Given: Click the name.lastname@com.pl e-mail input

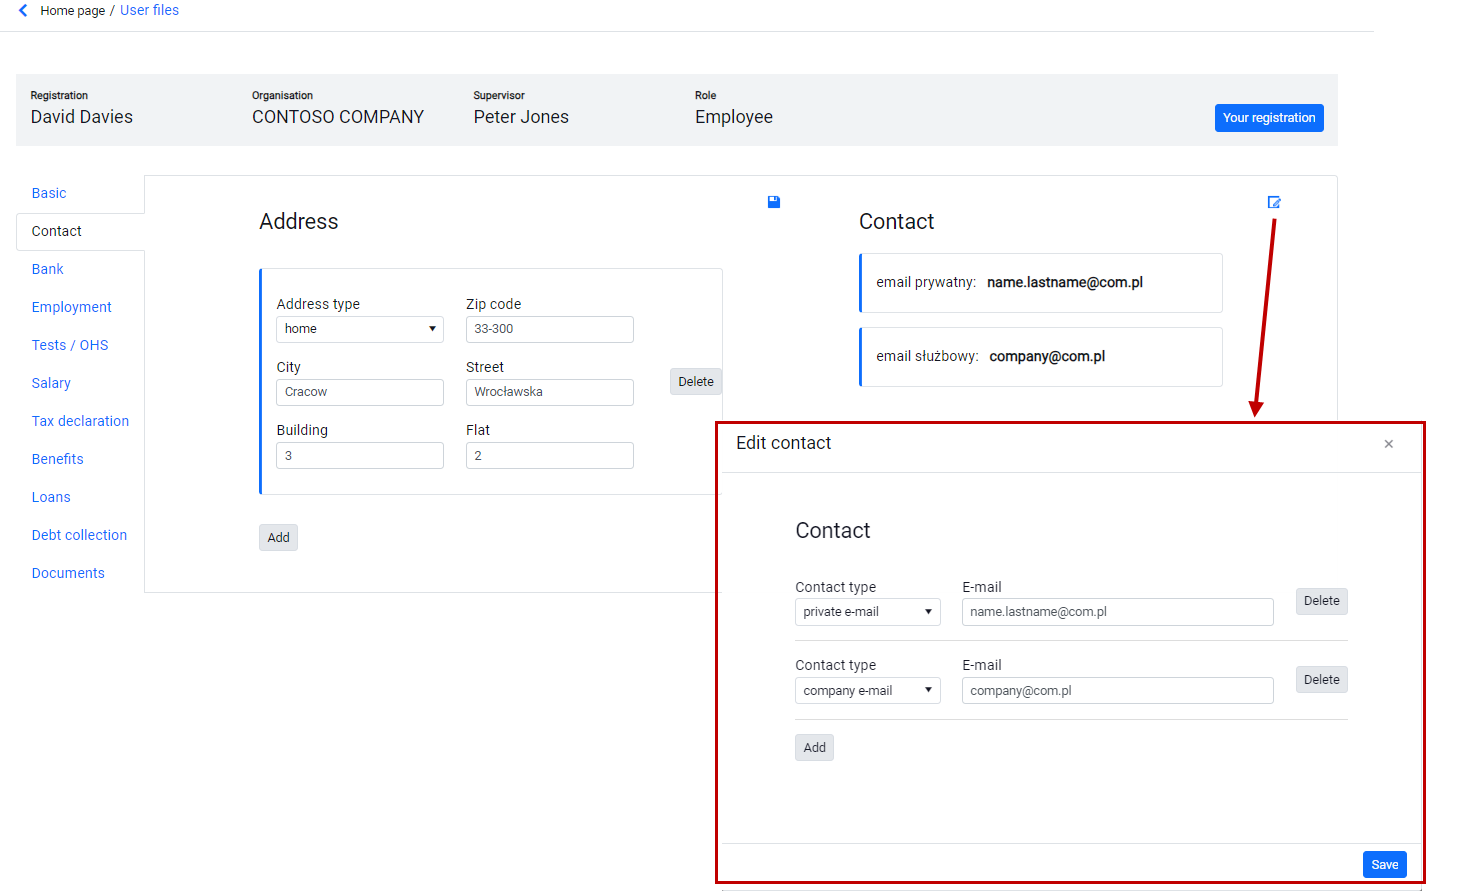Looking at the screenshot, I should (x=1117, y=612).
